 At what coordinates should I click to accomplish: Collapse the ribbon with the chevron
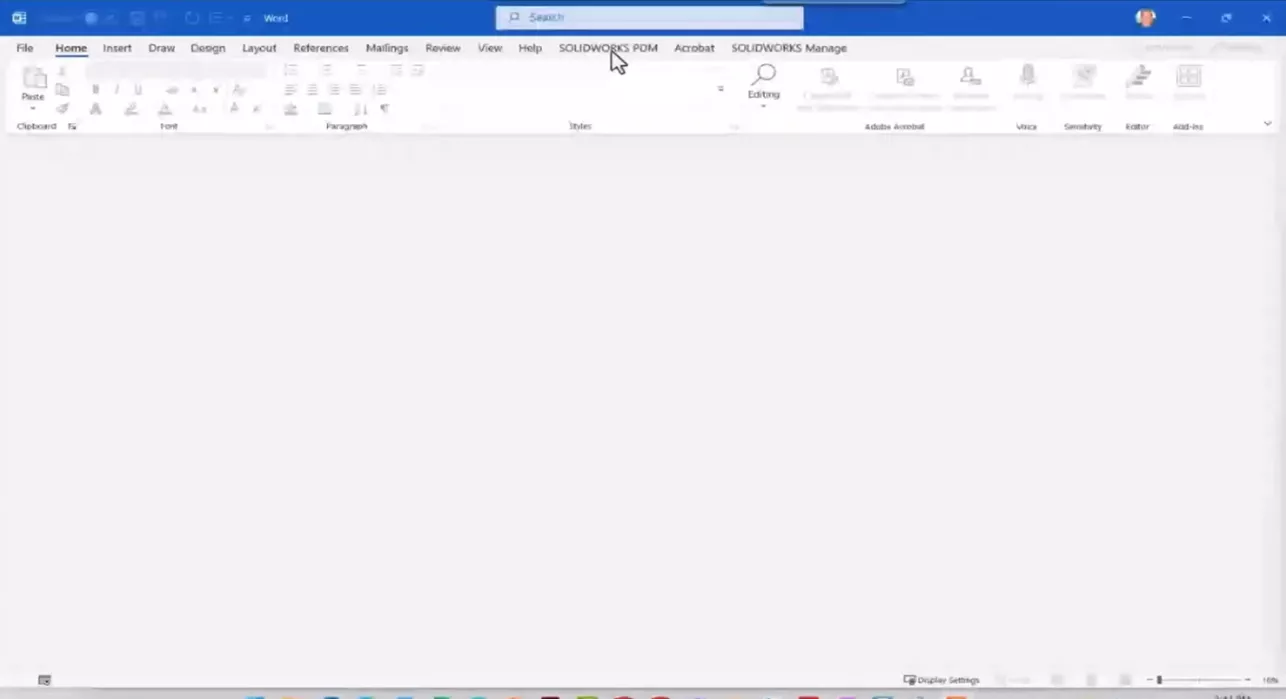tap(1268, 123)
